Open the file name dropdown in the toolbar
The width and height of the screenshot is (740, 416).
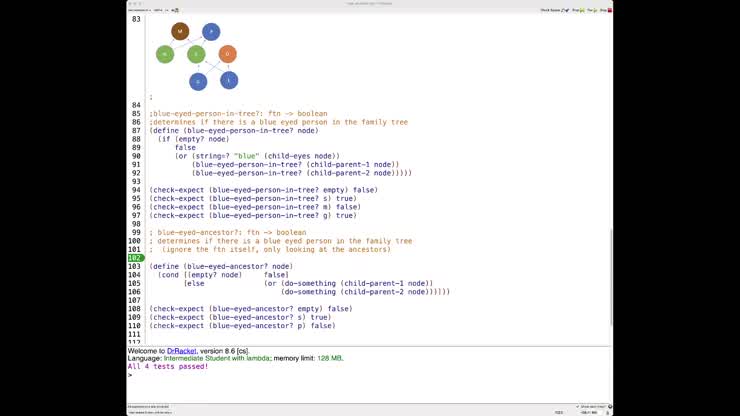140,10
